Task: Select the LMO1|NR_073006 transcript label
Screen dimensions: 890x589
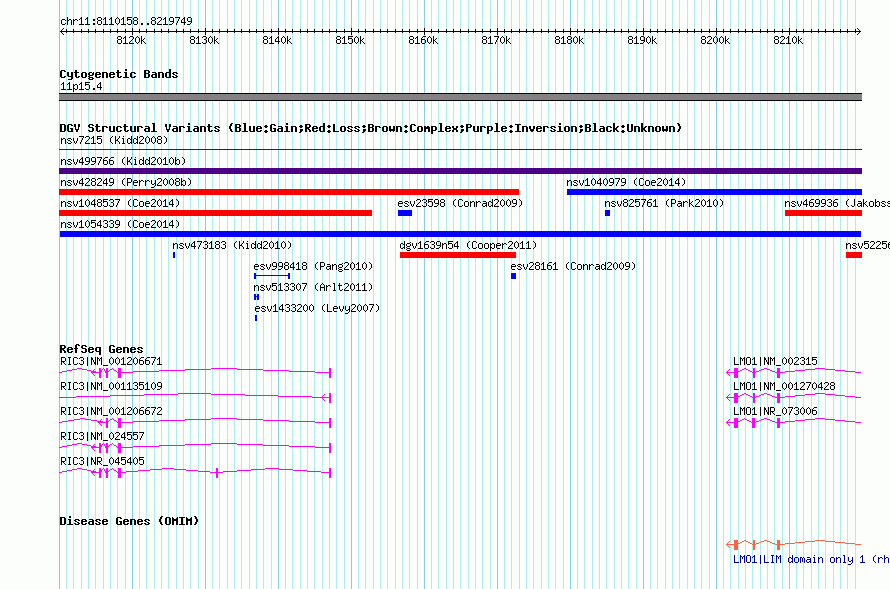Action: tap(775, 411)
